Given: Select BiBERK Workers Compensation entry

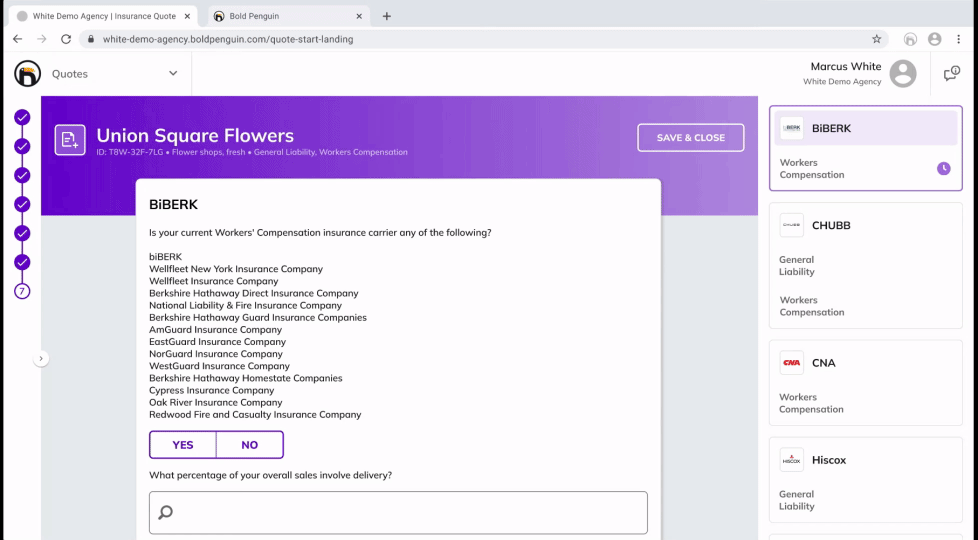Looking at the screenshot, I should (811, 168).
